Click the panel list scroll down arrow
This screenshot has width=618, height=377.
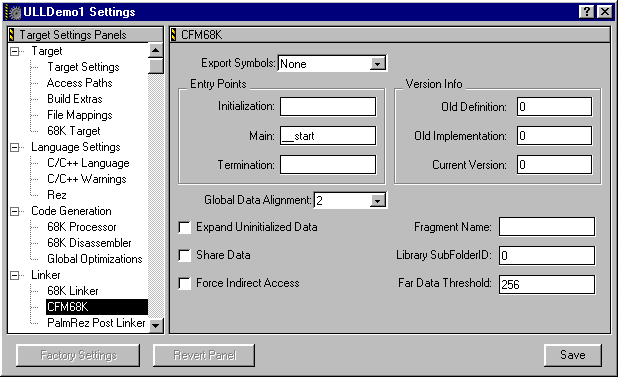(156, 325)
